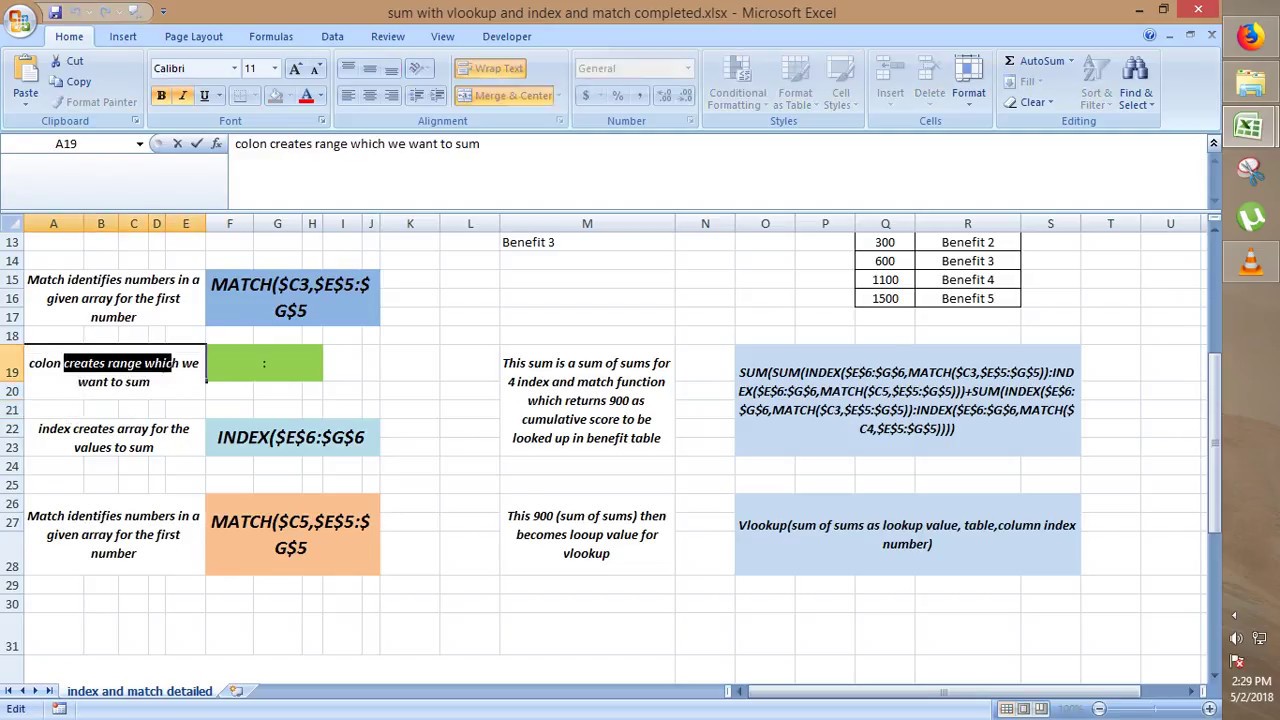Confirm entry with the check mark
Viewport: 1280px width, 720px height.
[x=196, y=144]
